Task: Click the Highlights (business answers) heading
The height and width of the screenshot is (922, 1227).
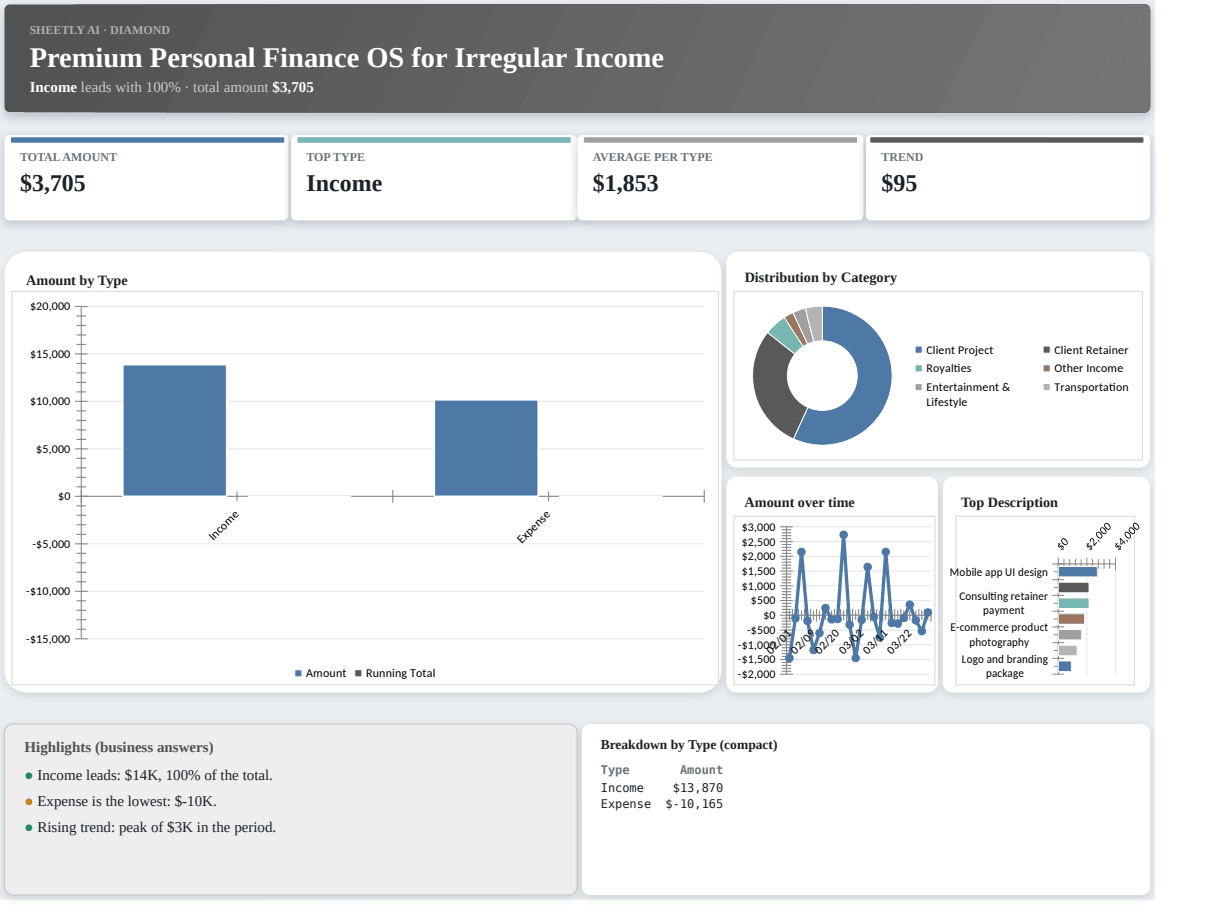Action: 119,747
